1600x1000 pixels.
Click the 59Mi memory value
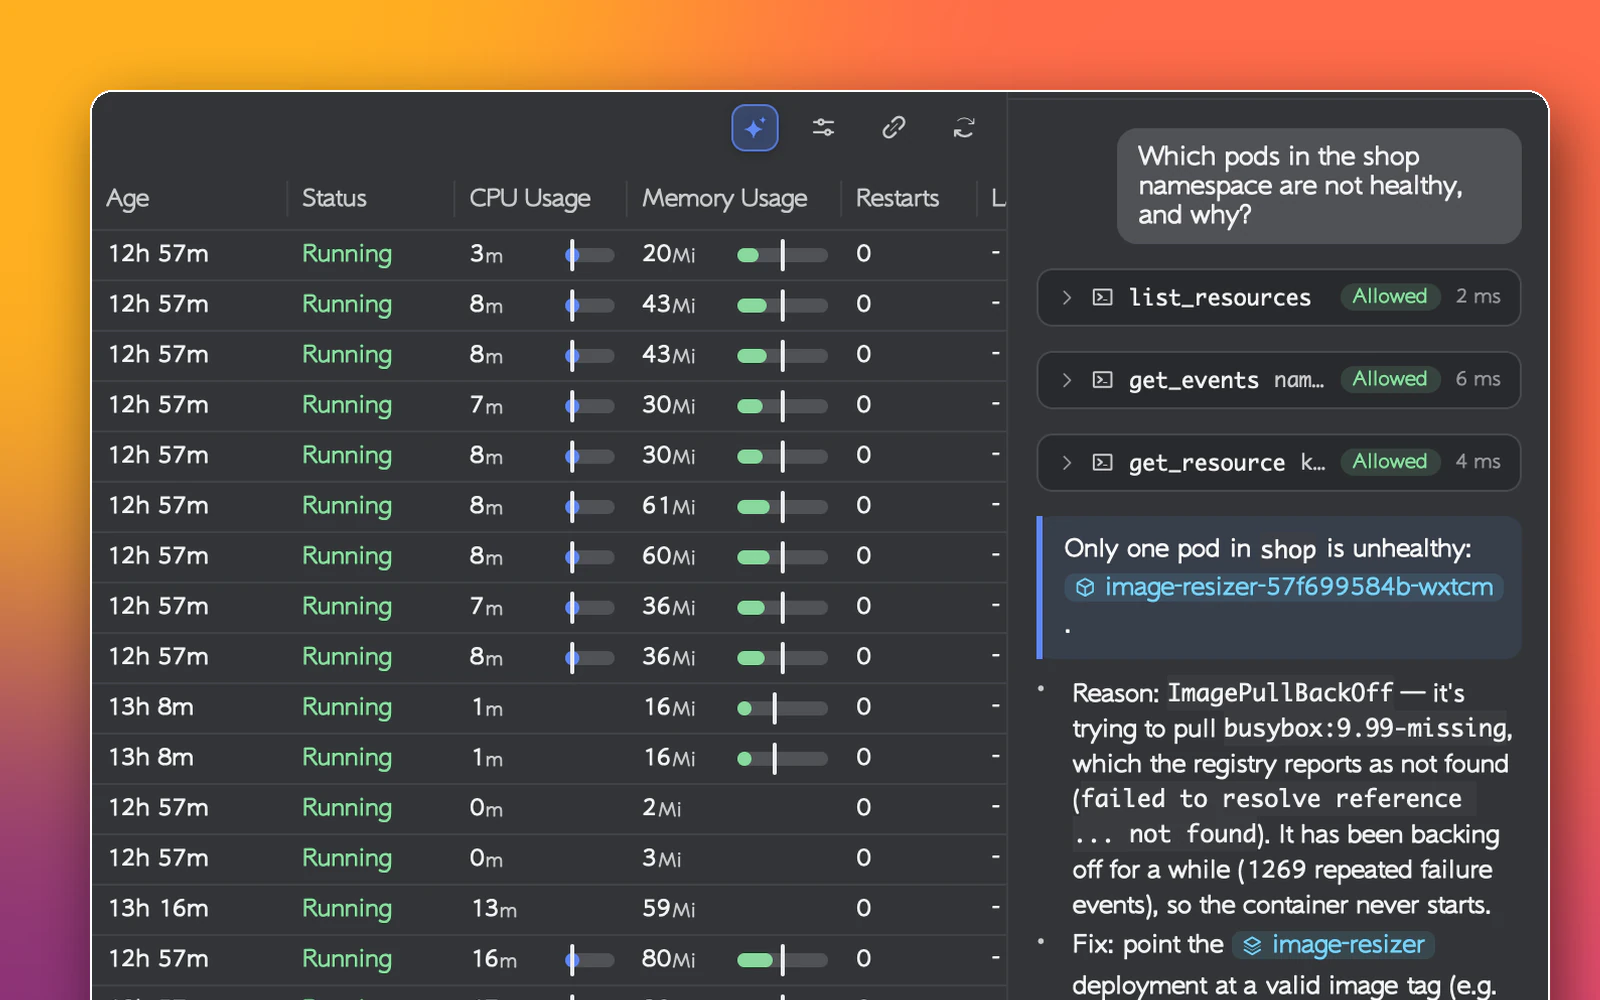pyautogui.click(x=669, y=909)
